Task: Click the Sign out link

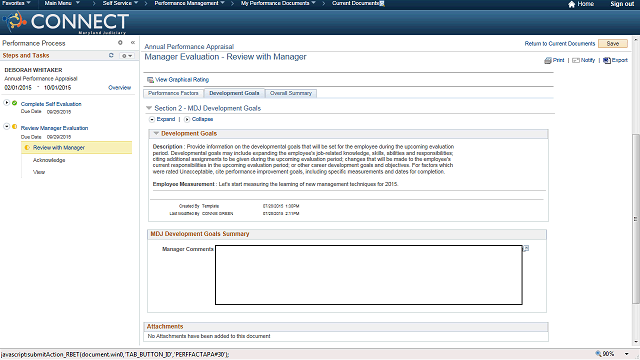Action: pyautogui.click(x=622, y=4)
